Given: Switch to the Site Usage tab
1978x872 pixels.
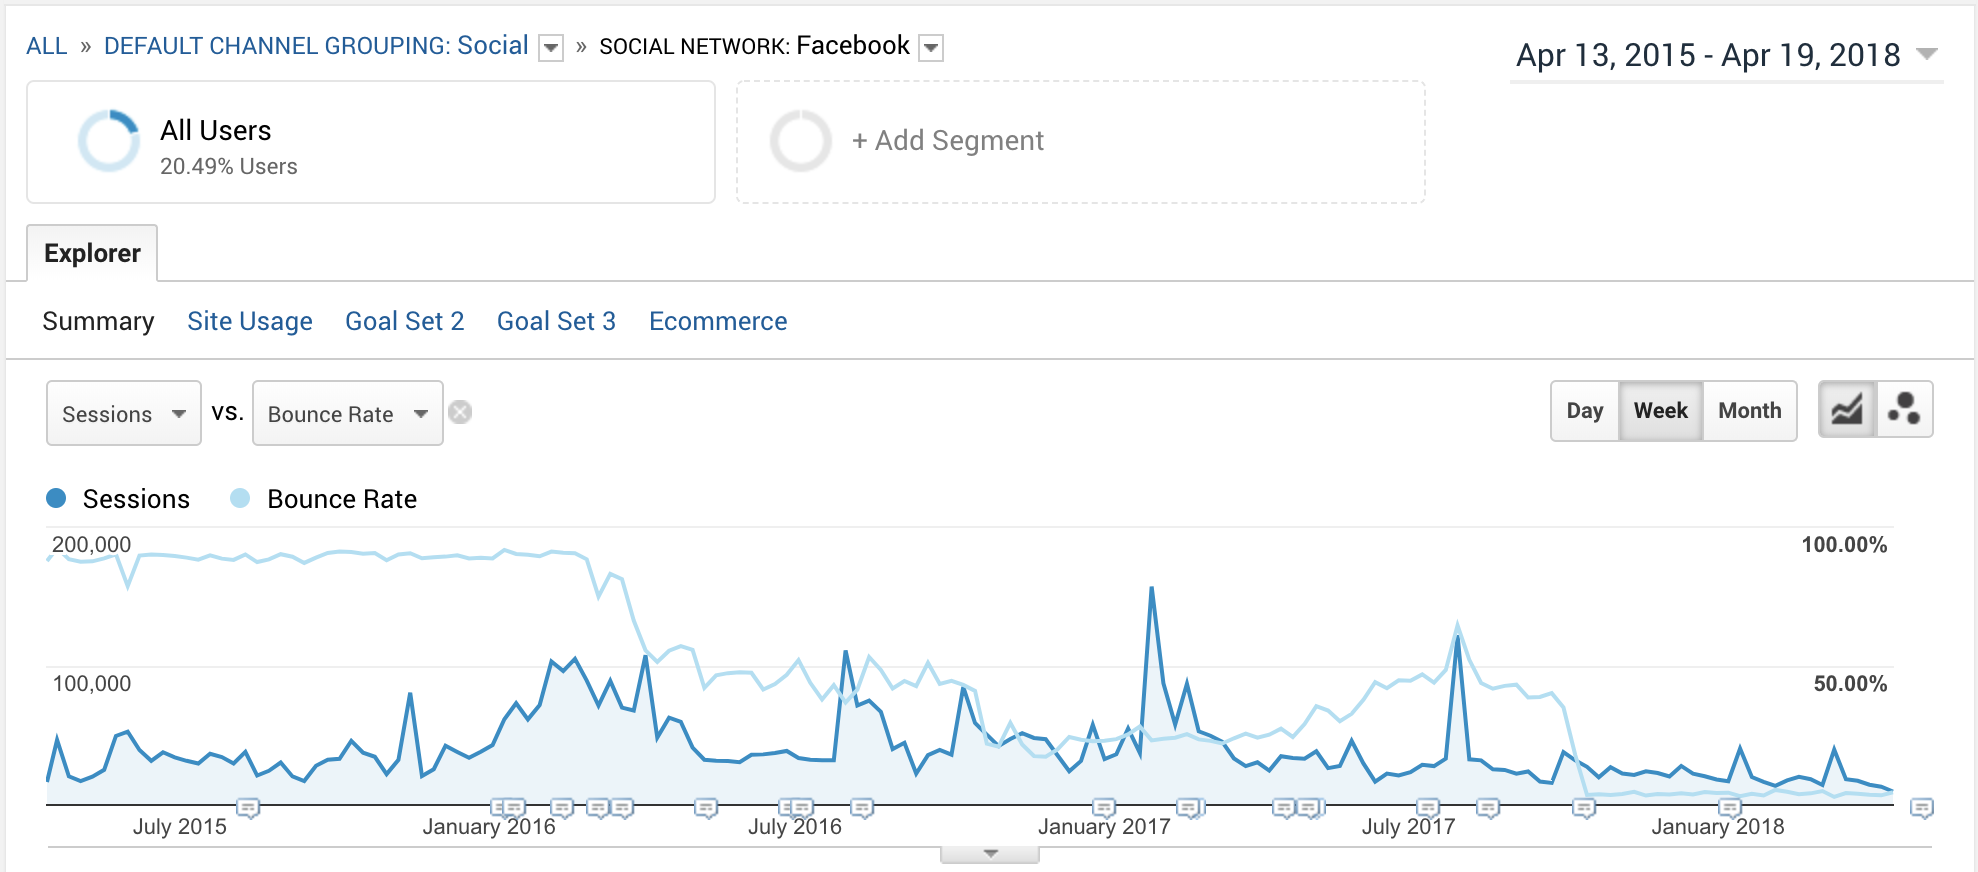Looking at the screenshot, I should click(x=250, y=321).
